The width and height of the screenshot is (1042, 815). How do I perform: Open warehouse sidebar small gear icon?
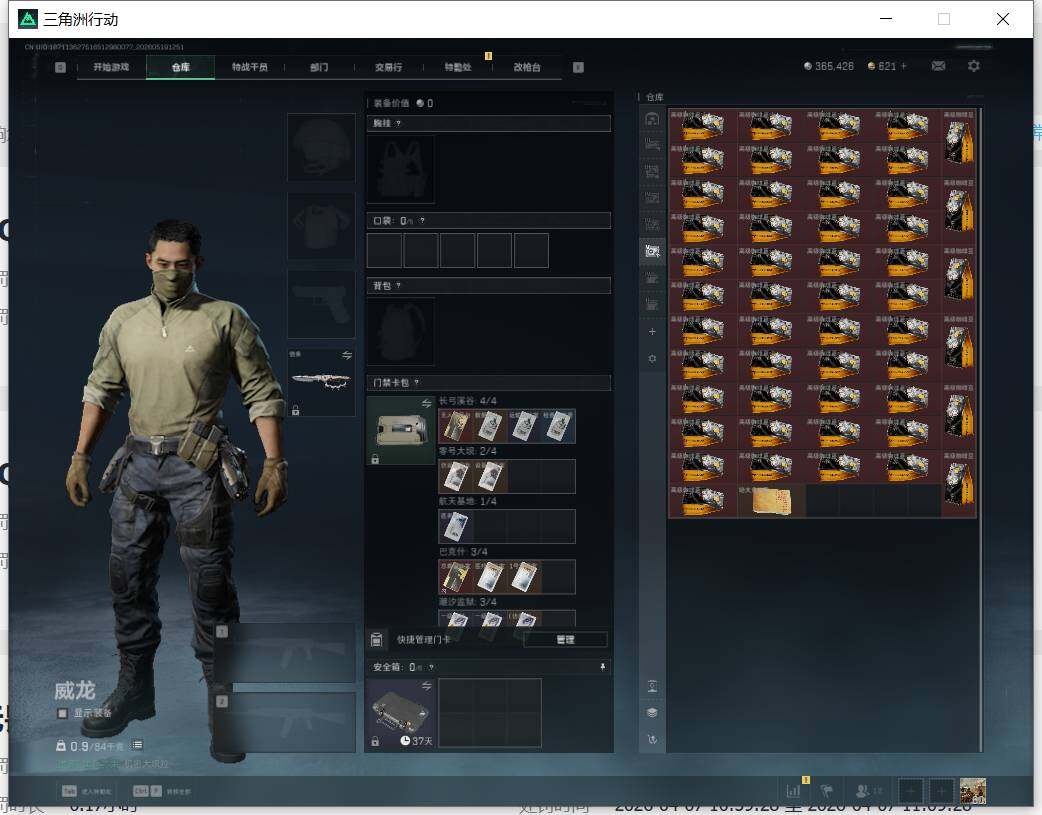pyautogui.click(x=652, y=358)
